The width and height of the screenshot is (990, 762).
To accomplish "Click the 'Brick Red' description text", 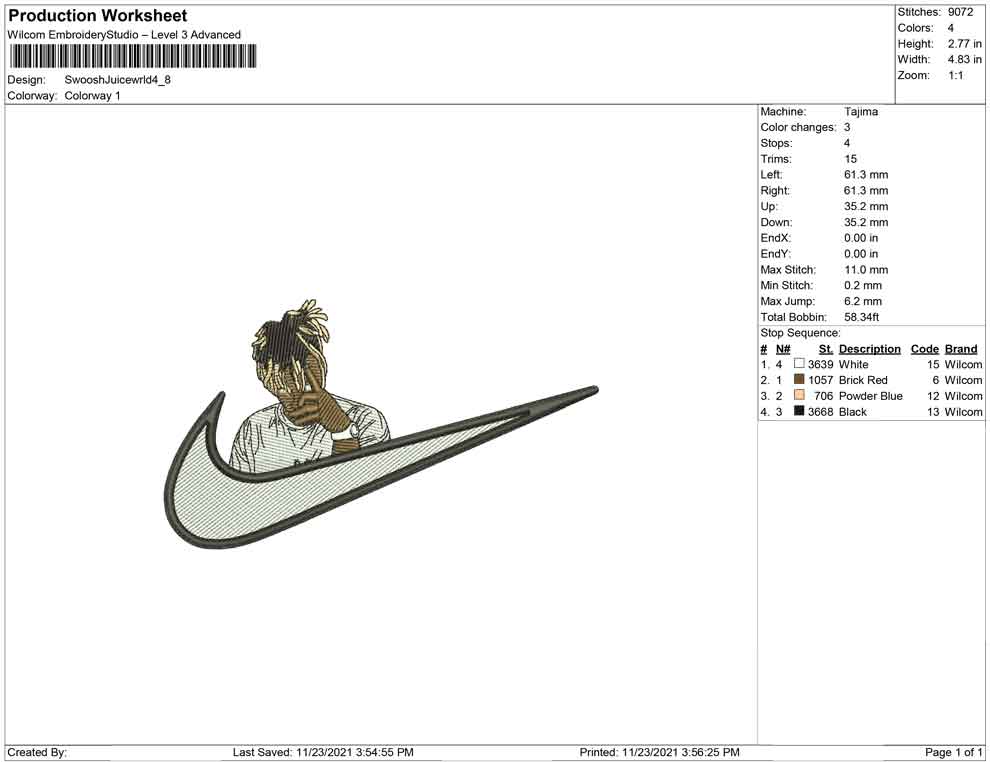I will pyautogui.click(x=862, y=380).
